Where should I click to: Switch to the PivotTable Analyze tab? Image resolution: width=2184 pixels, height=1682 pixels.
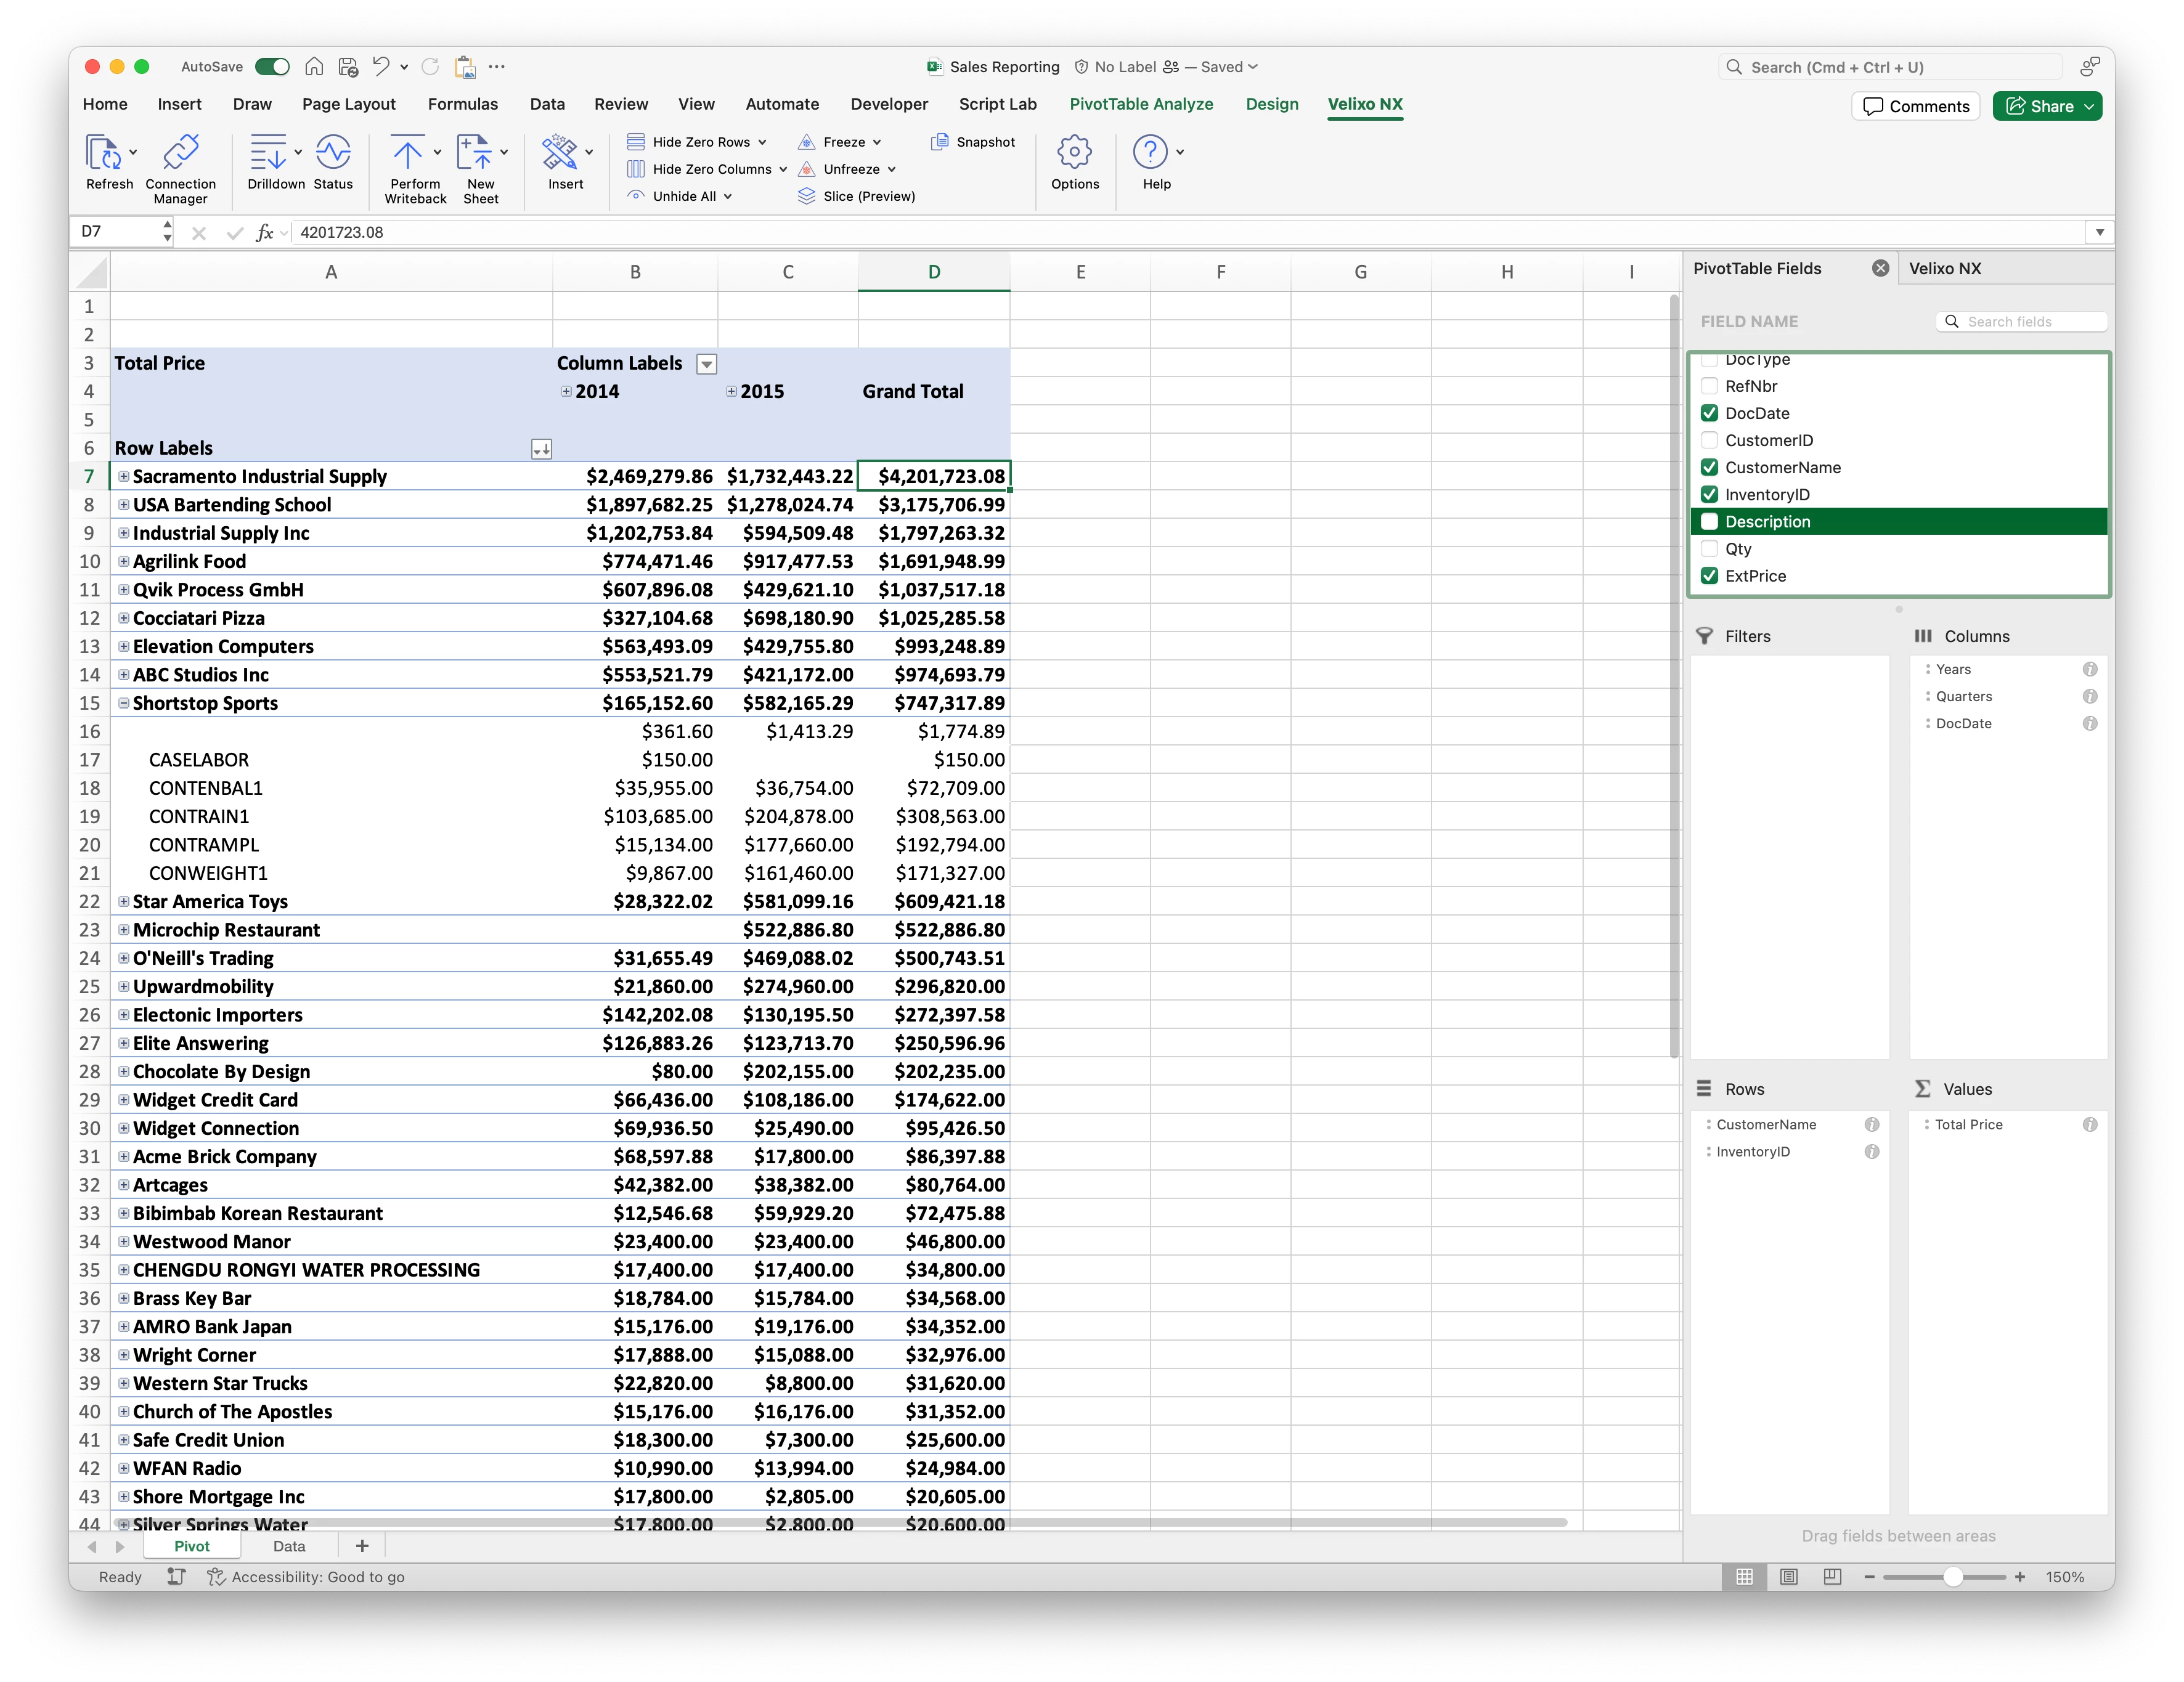tap(1140, 104)
